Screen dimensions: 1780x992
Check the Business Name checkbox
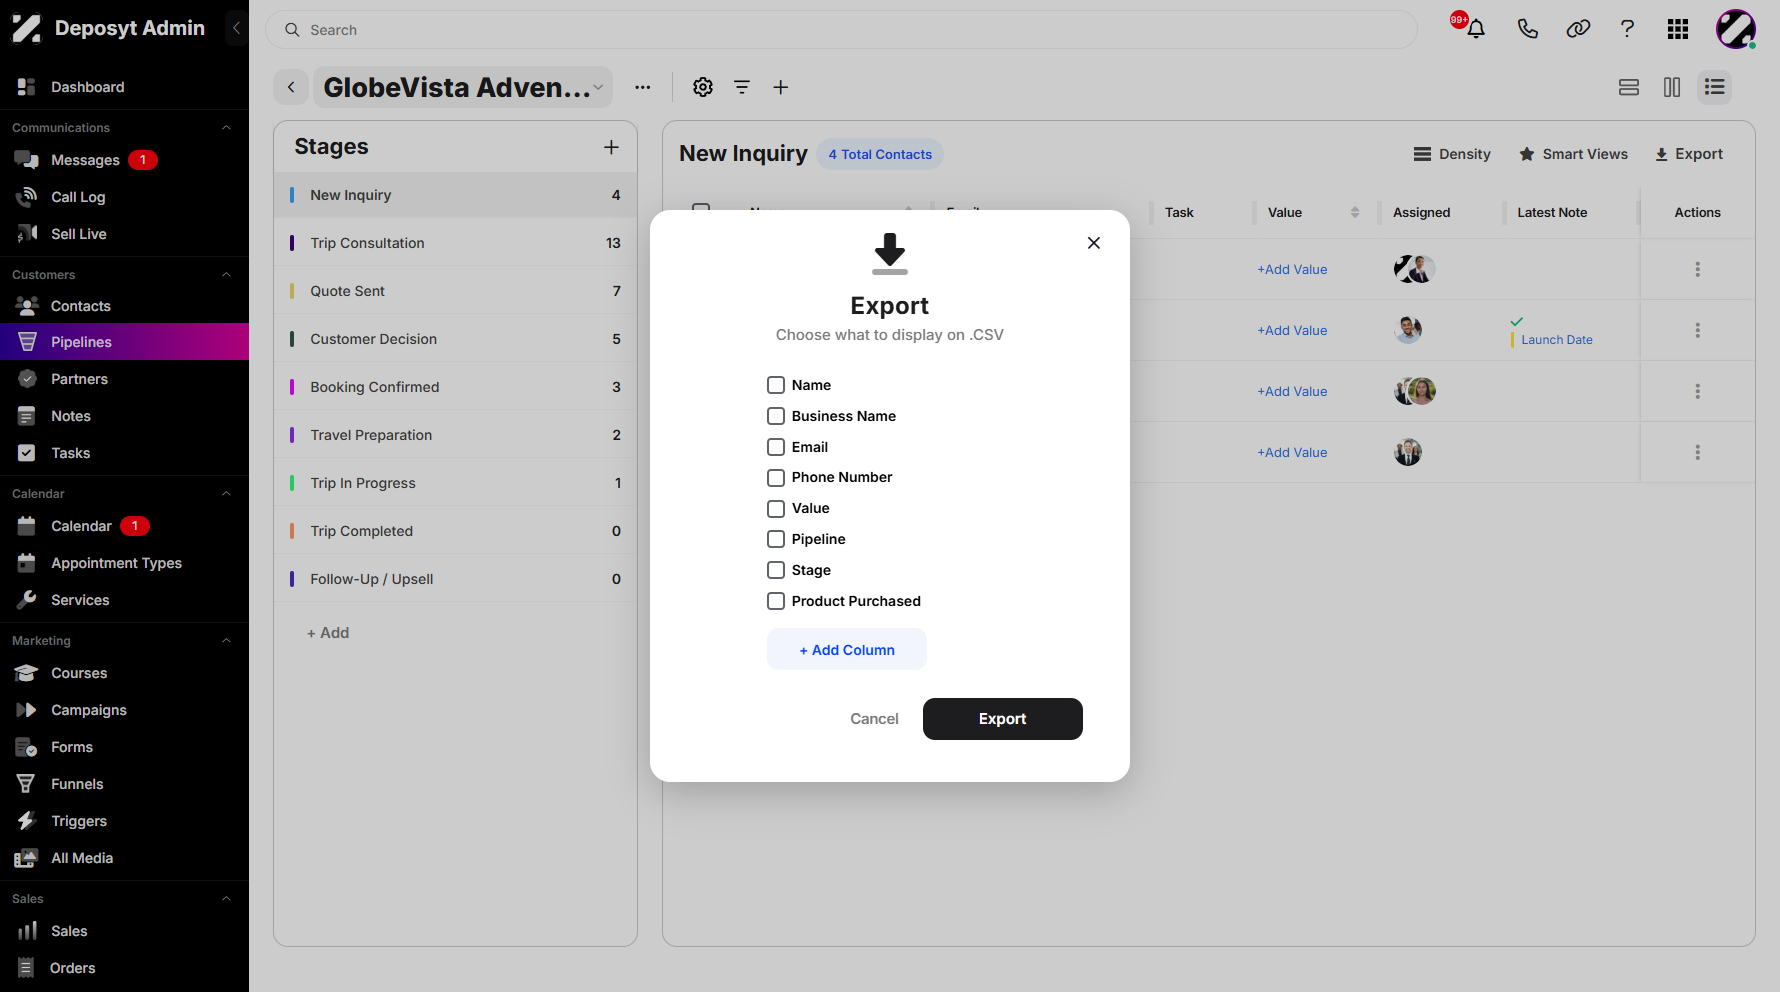(776, 416)
